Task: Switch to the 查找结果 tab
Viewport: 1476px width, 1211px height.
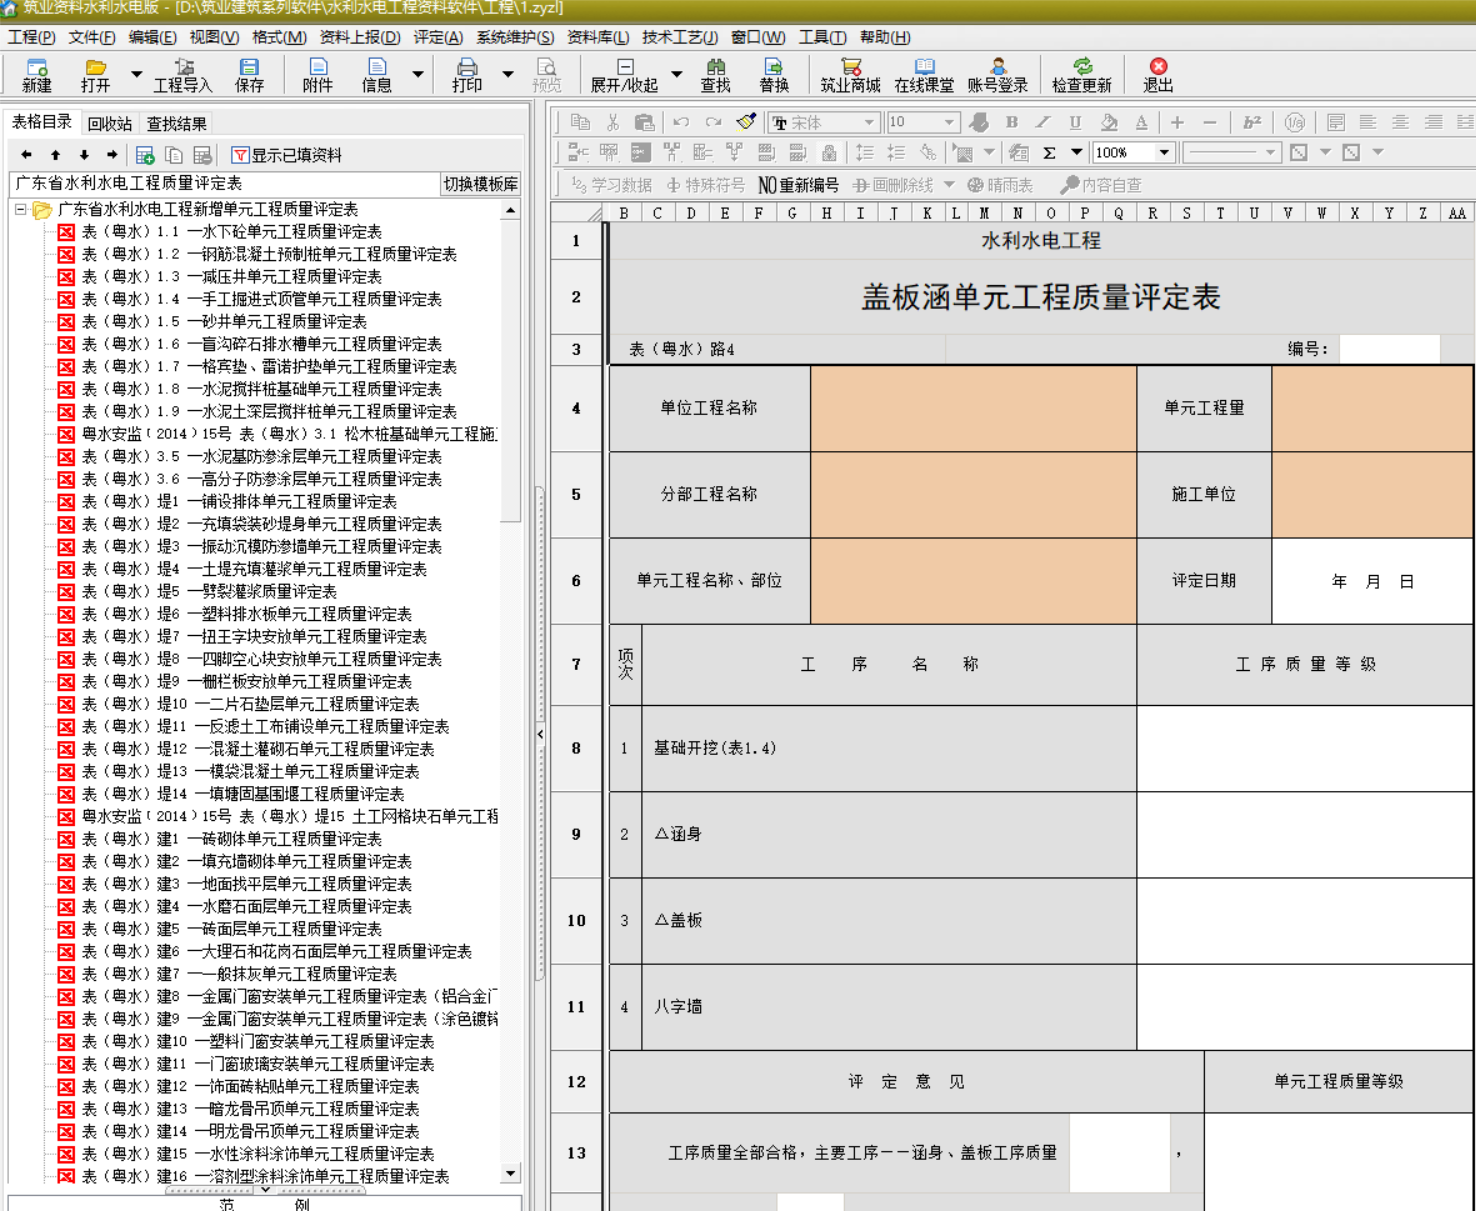Action: click(177, 124)
